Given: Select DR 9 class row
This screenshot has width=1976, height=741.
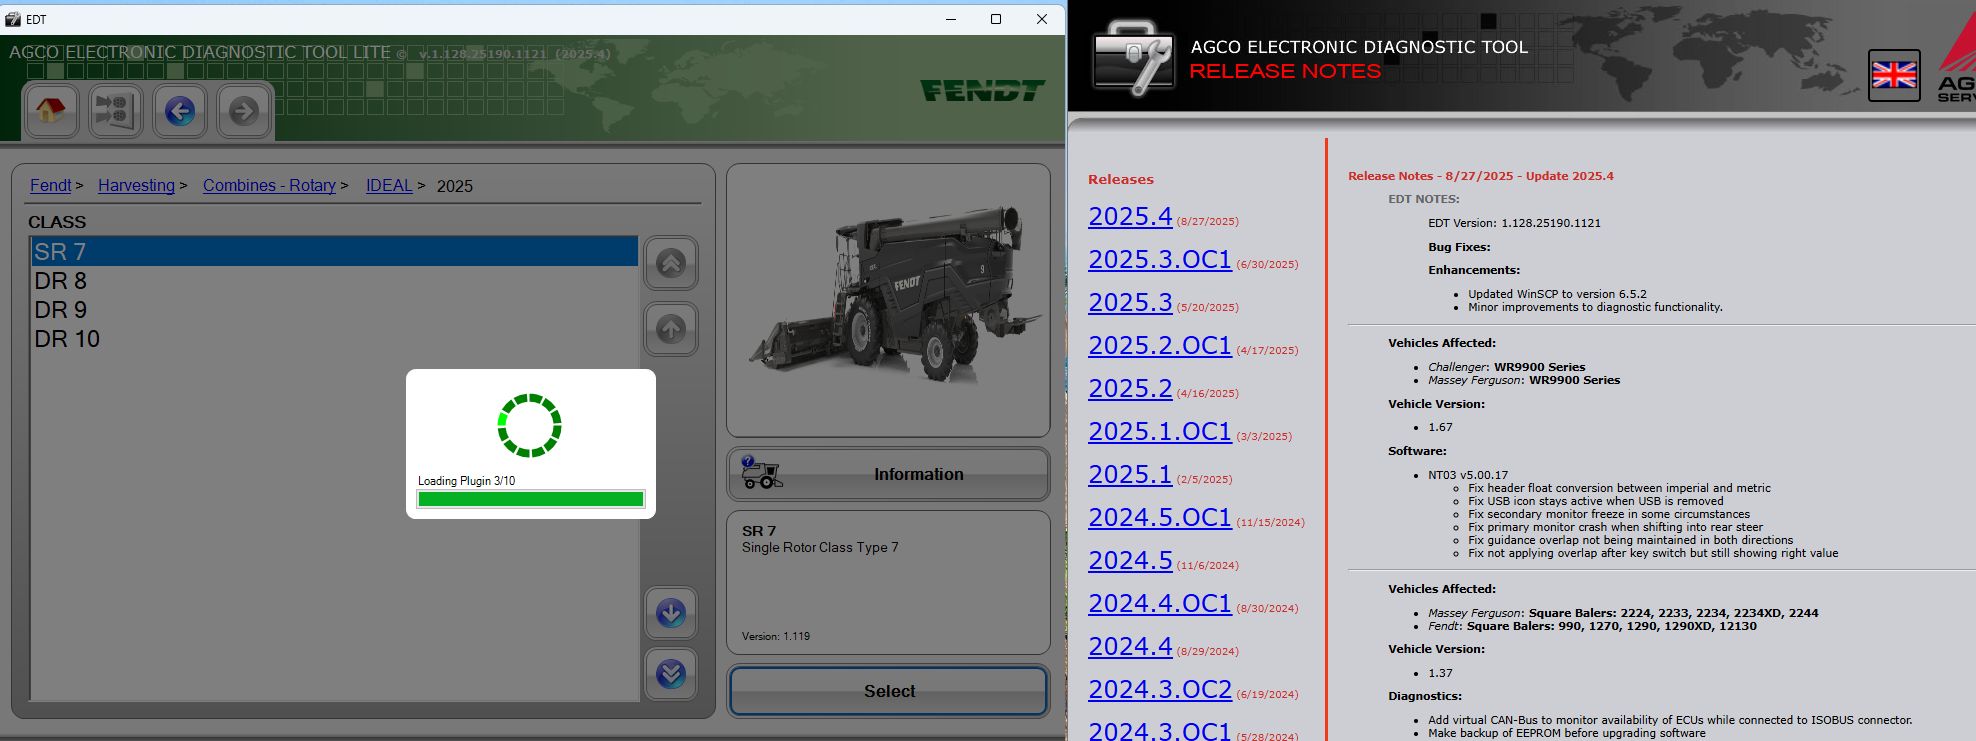Looking at the screenshot, I should click(334, 310).
